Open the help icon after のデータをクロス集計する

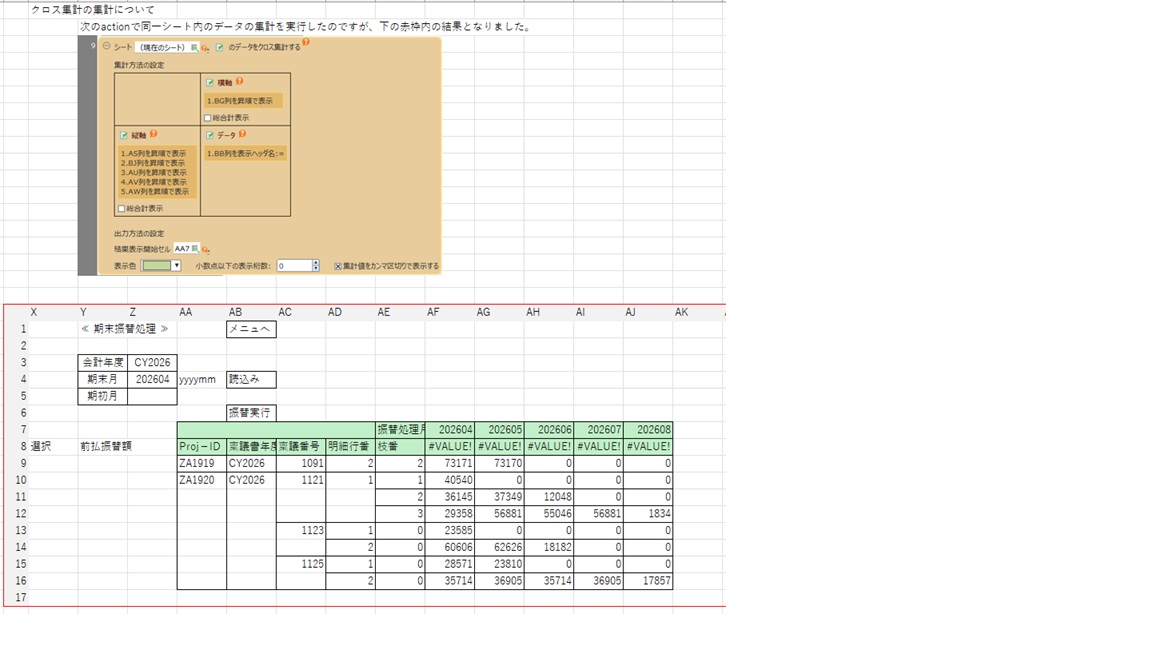point(306,43)
